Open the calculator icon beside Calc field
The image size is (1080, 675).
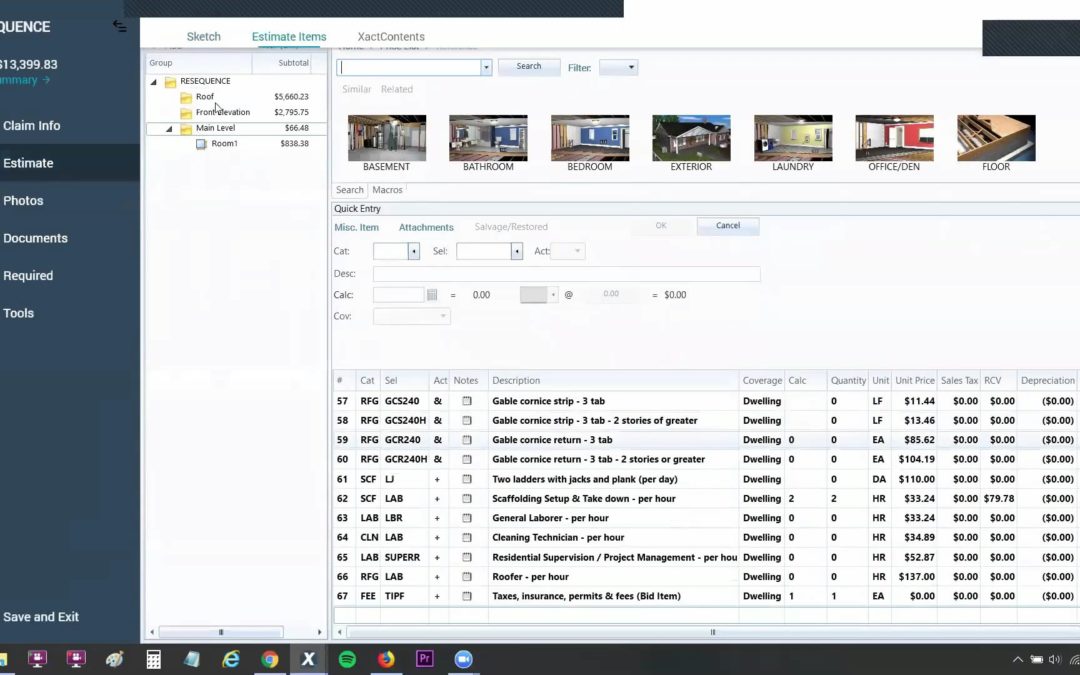[432, 295]
